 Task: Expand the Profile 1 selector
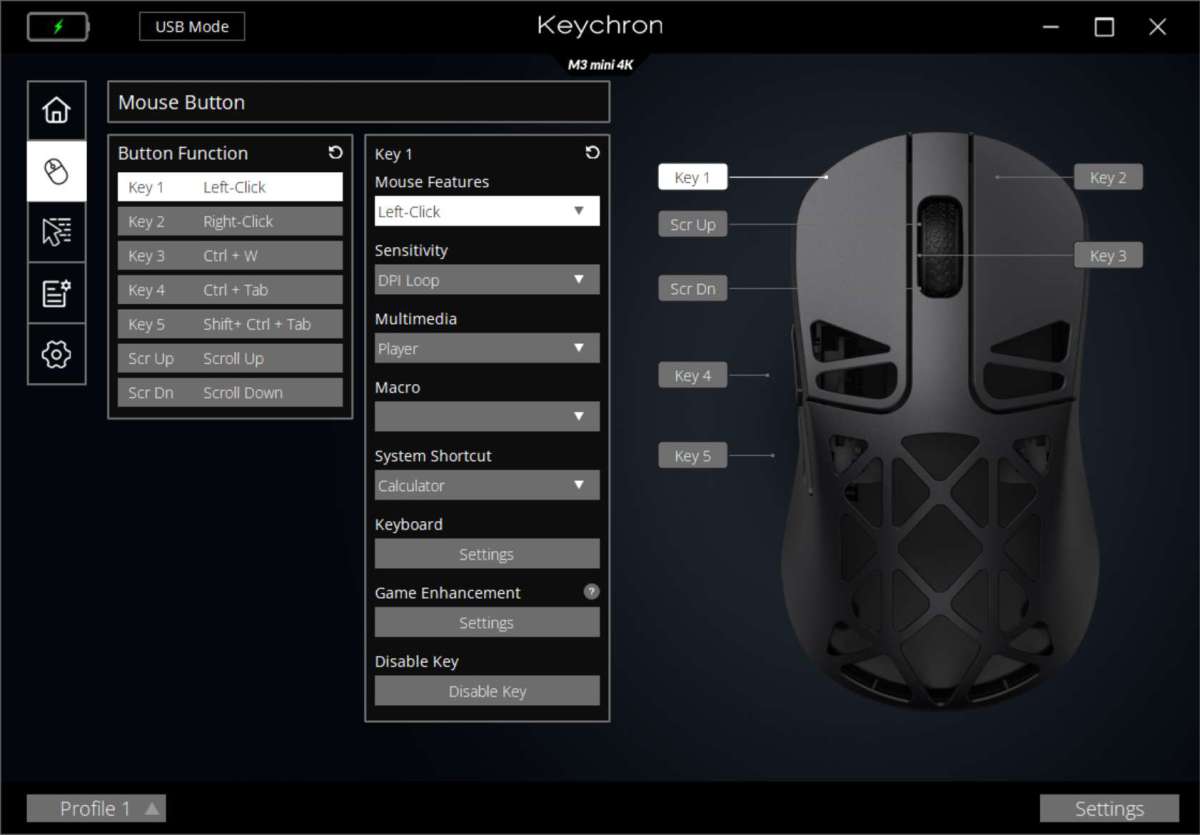click(x=96, y=808)
